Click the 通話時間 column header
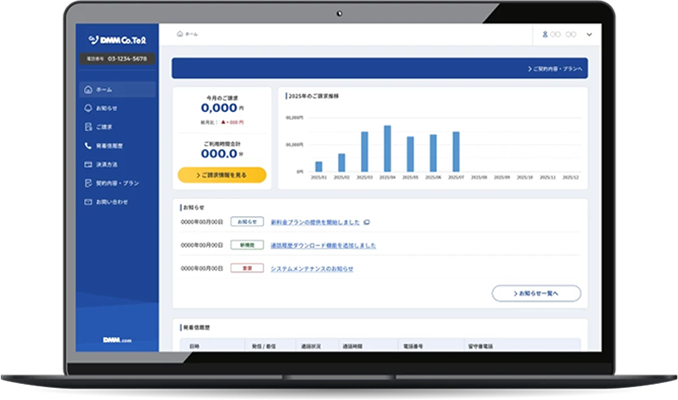678x400 pixels. pos(352,346)
